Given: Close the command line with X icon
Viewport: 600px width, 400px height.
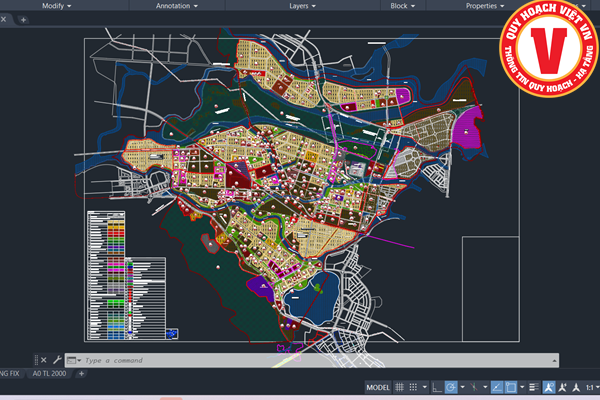Looking at the screenshot, I should [43, 360].
